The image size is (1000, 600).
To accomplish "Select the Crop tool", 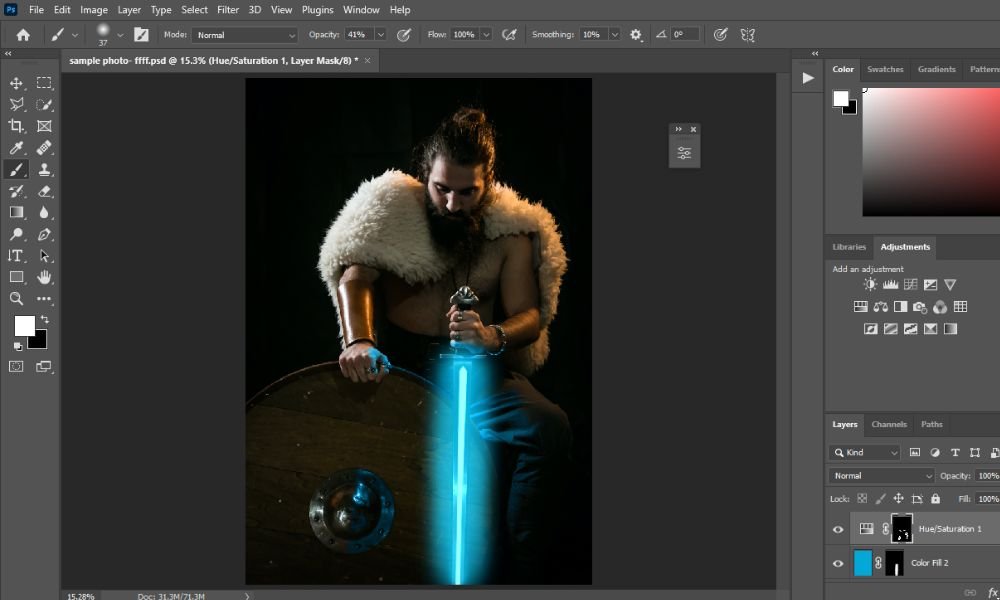I will coord(17,126).
